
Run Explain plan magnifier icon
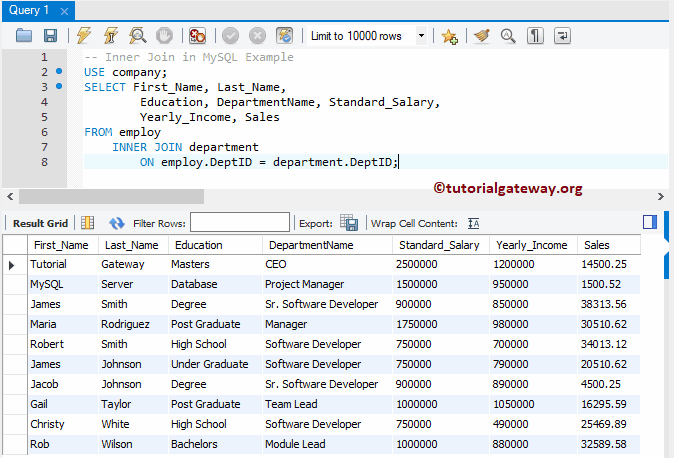(x=137, y=35)
